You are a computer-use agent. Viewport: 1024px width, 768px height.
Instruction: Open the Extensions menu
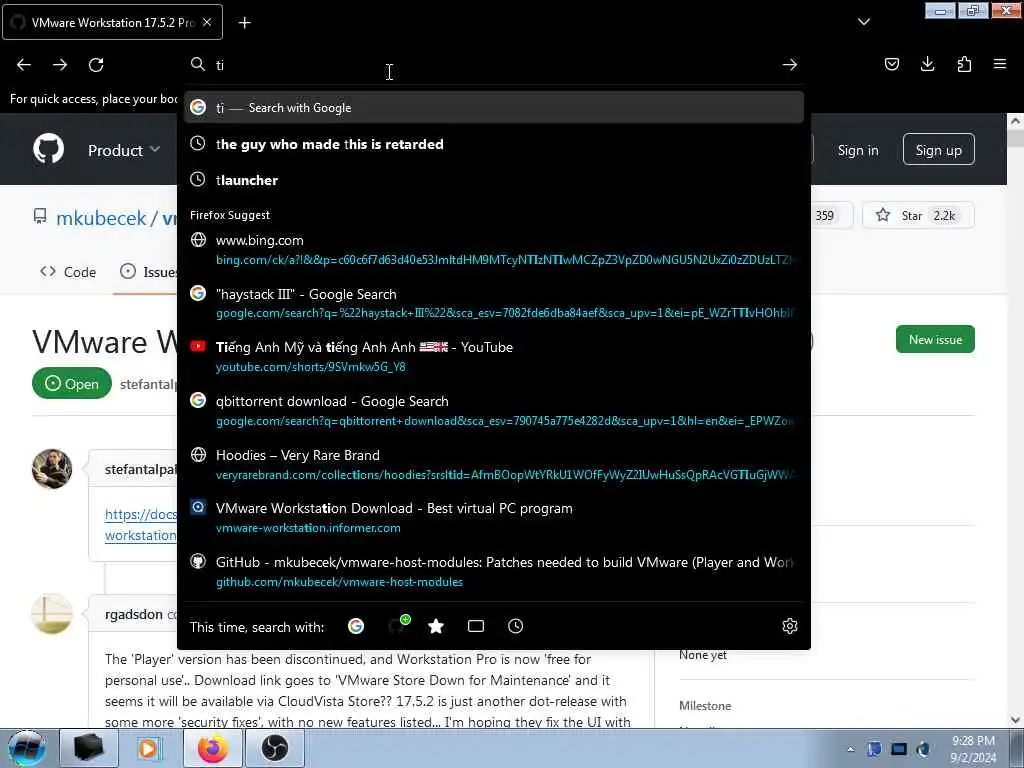(x=964, y=64)
